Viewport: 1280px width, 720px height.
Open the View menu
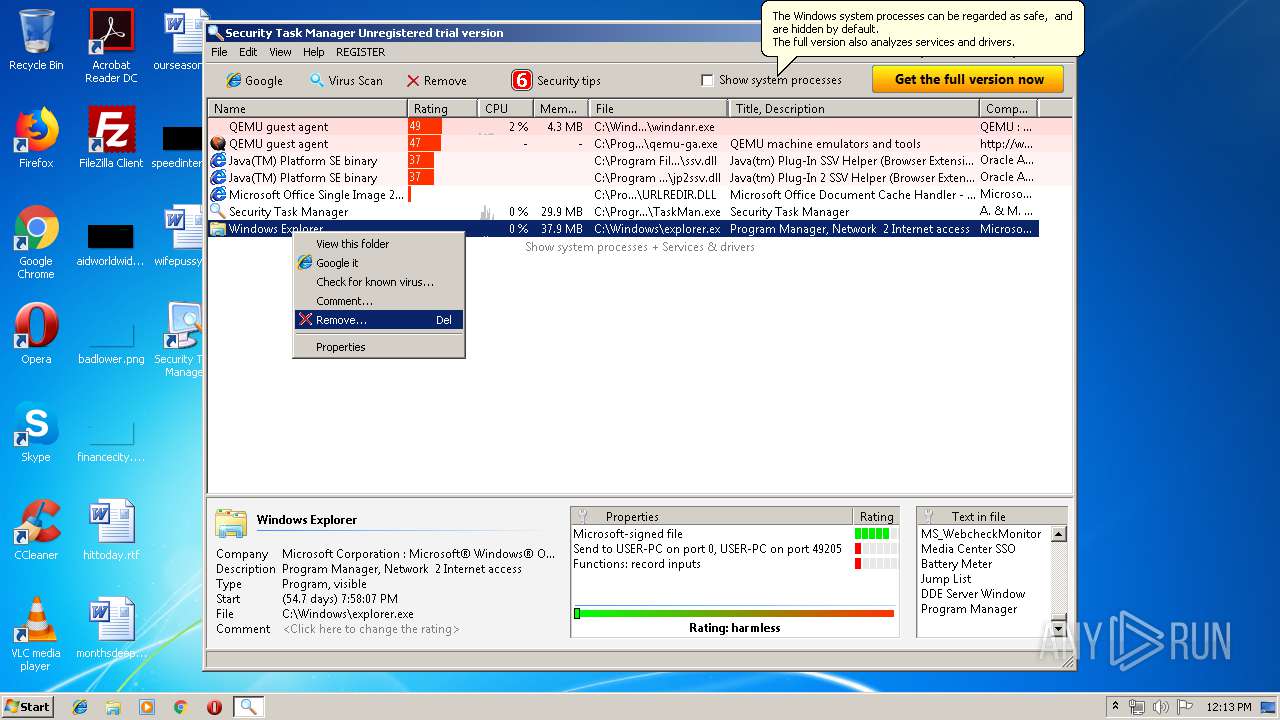tap(280, 52)
